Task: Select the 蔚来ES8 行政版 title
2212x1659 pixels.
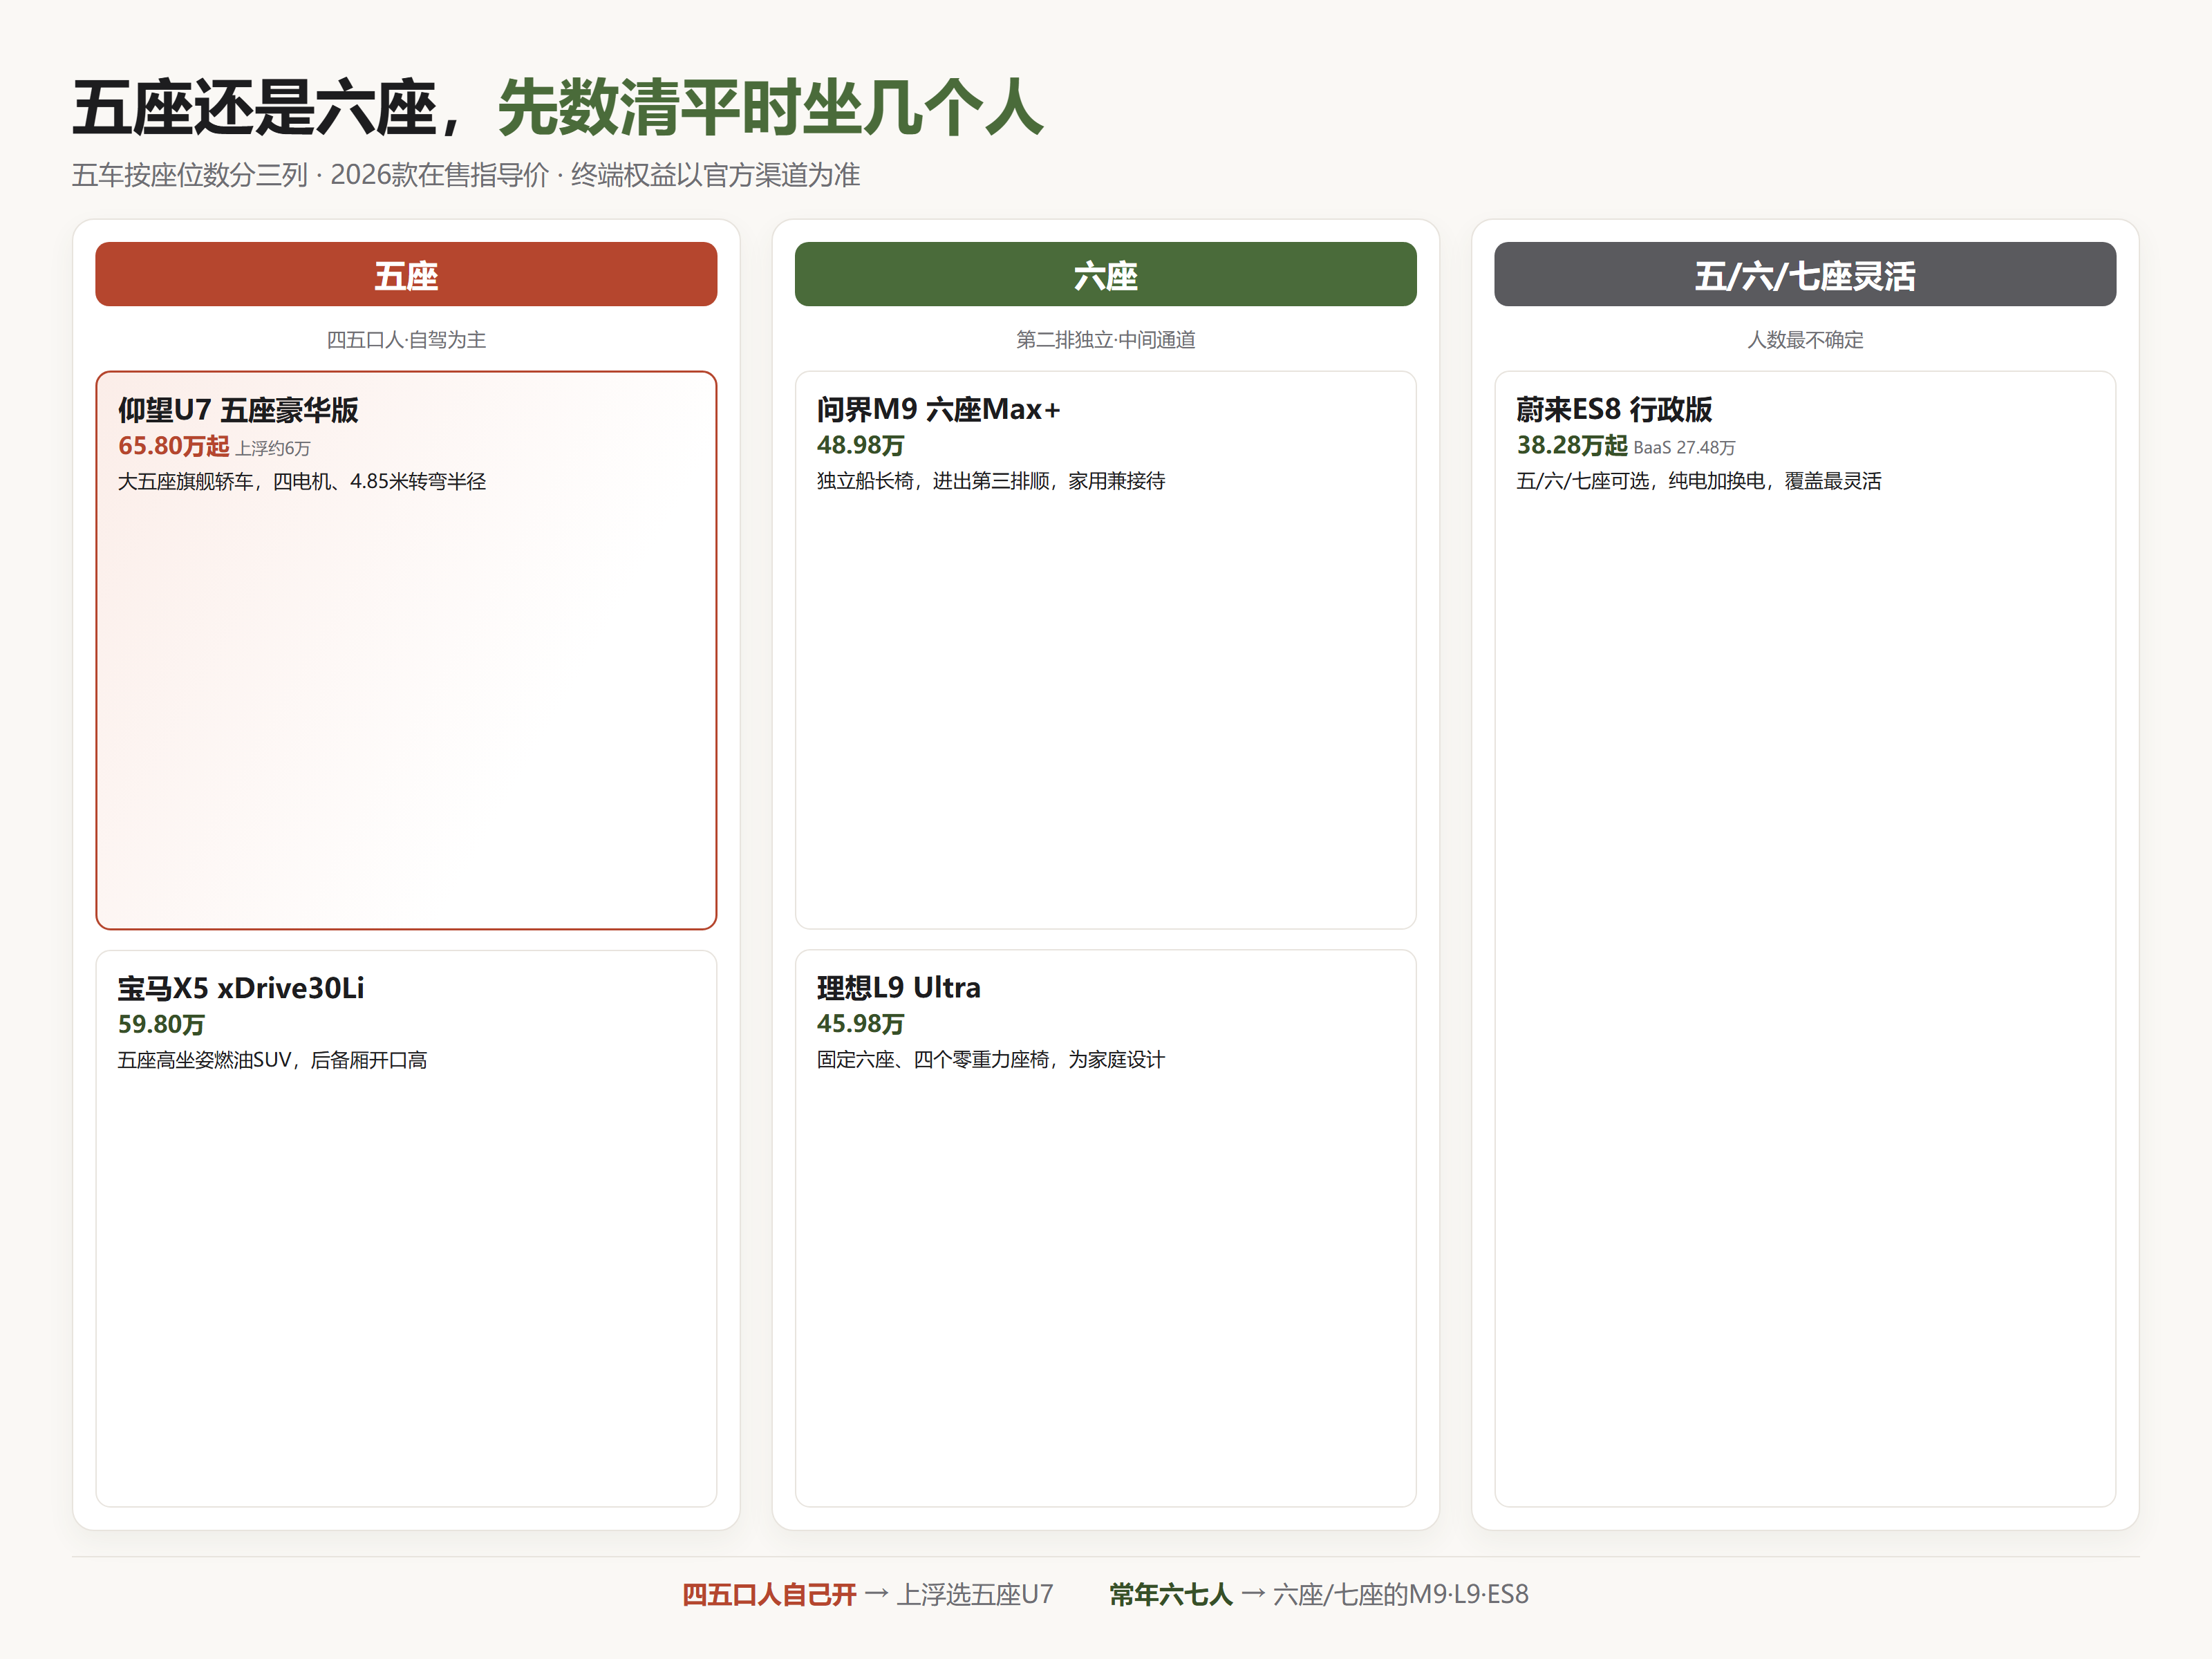Action: pyautogui.click(x=1614, y=409)
